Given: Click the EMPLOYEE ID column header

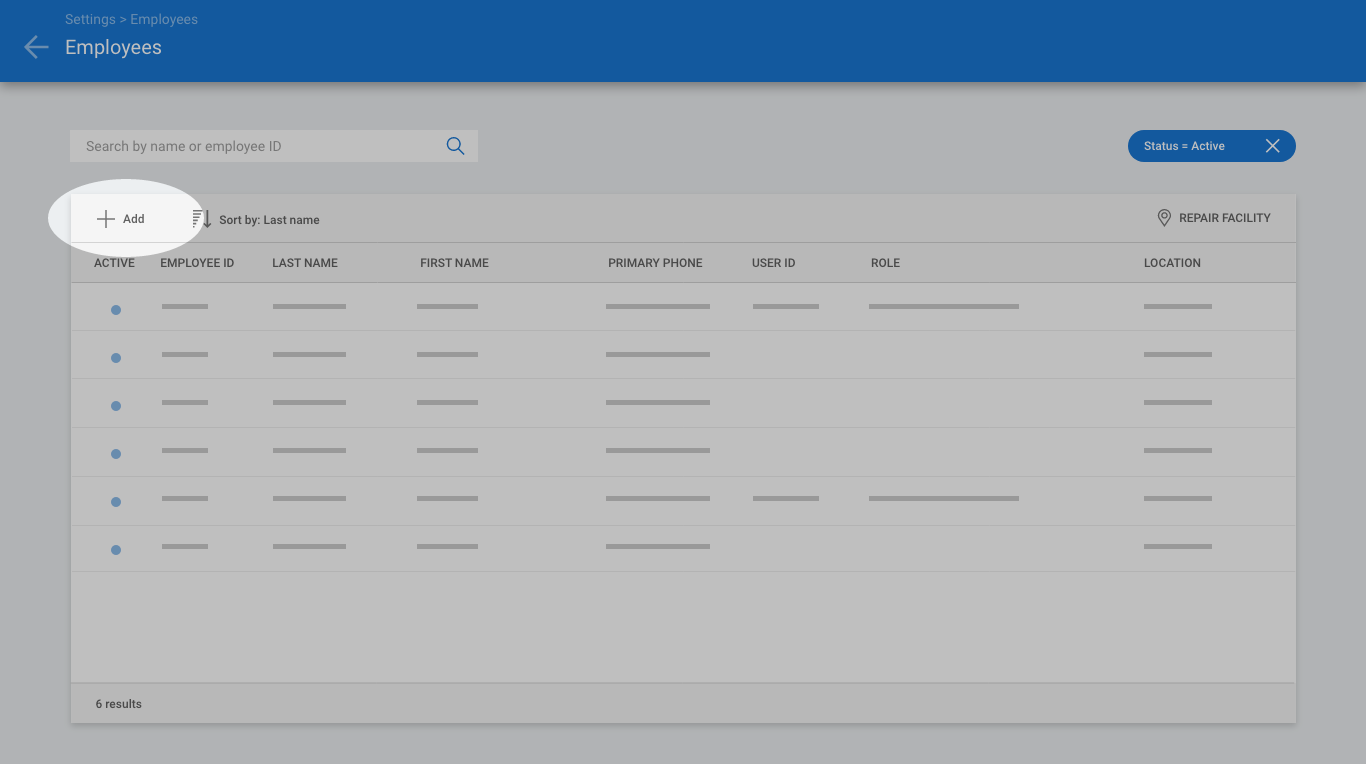Looking at the screenshot, I should point(197,263).
